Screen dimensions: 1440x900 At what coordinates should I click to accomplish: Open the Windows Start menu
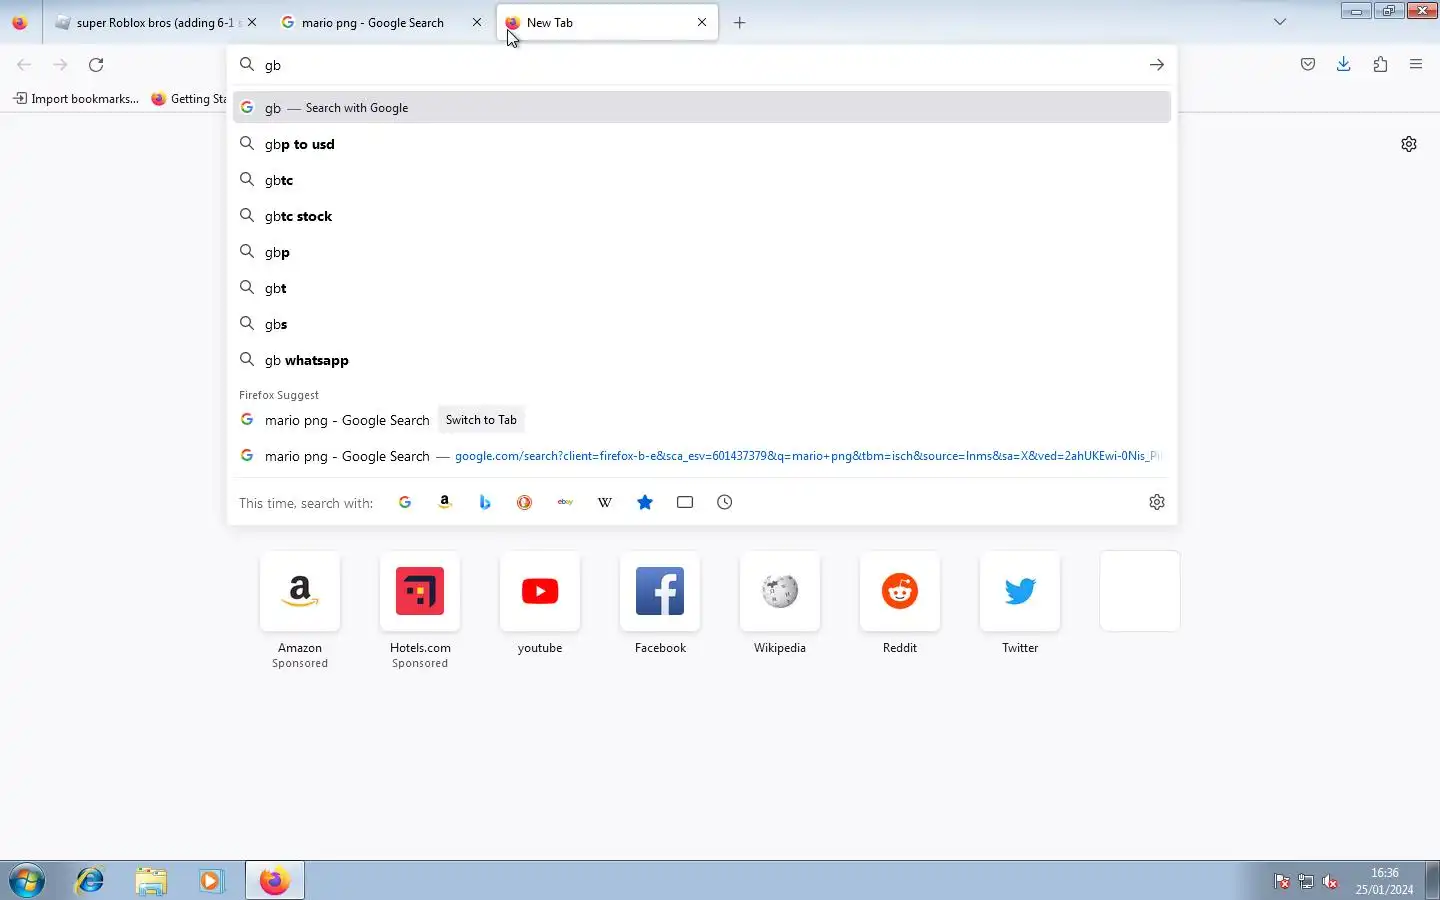tap(27, 881)
